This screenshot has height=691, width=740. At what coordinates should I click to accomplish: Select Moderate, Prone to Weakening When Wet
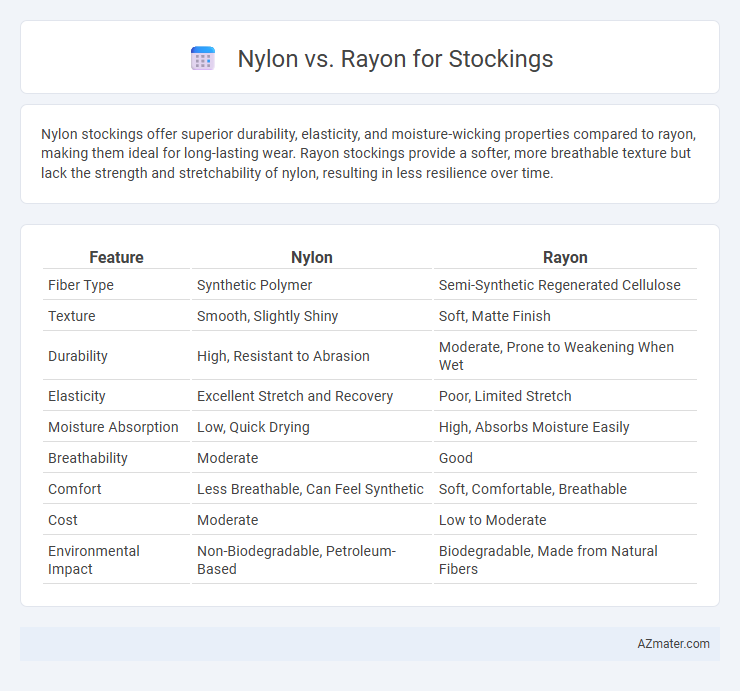pyautogui.click(x=556, y=356)
